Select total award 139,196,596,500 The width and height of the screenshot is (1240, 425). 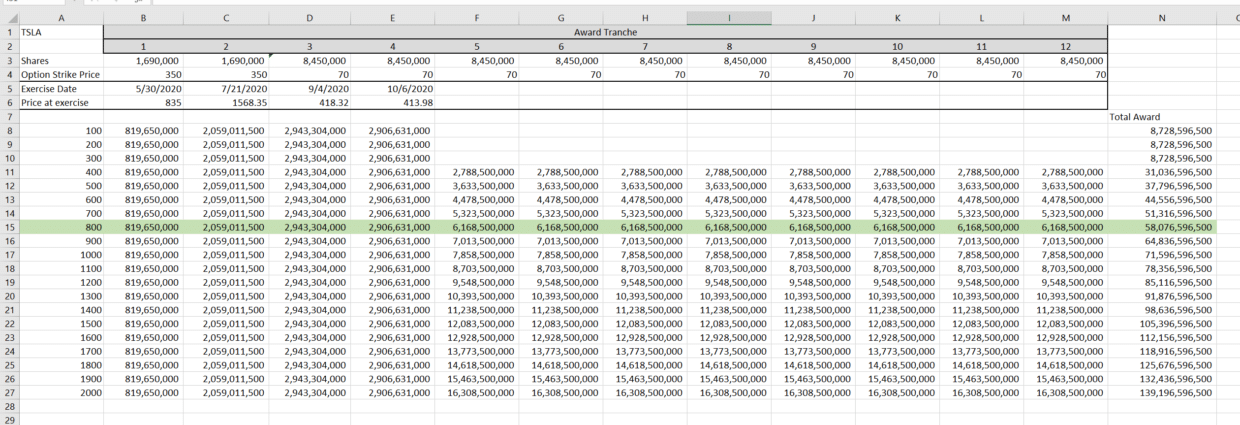[1162, 394]
